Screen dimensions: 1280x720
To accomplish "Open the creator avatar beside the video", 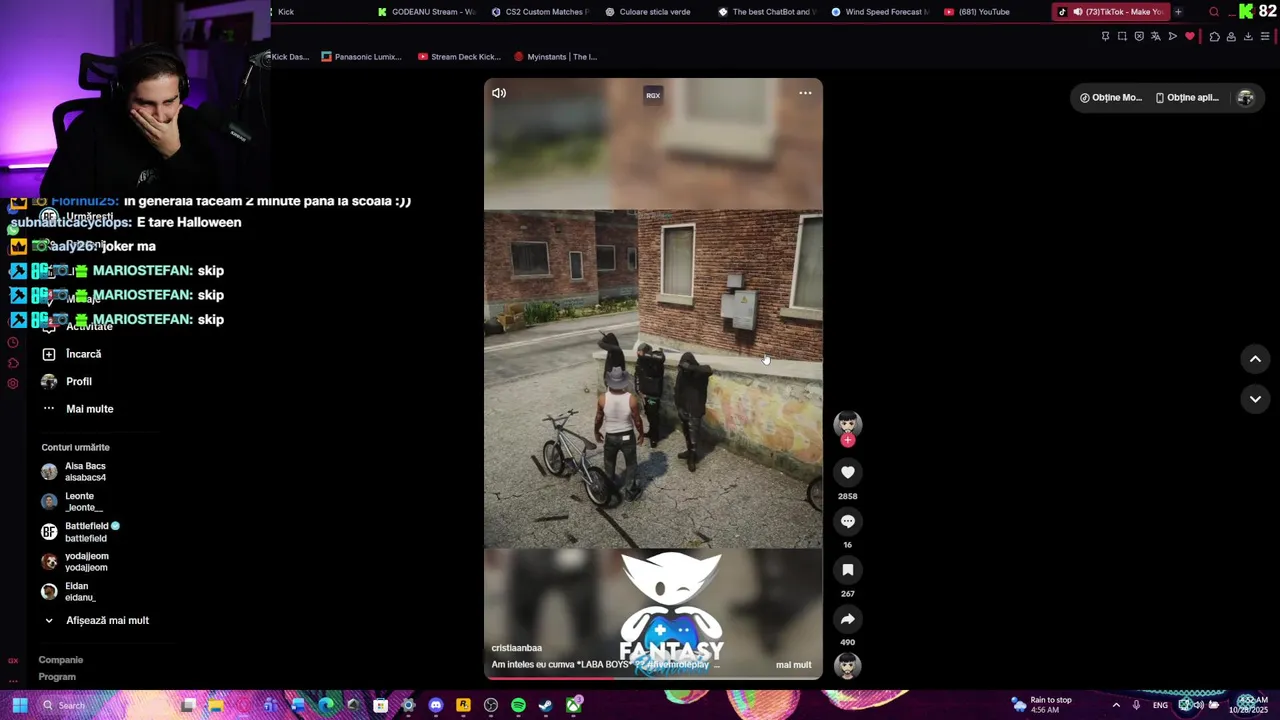I will pos(848,423).
